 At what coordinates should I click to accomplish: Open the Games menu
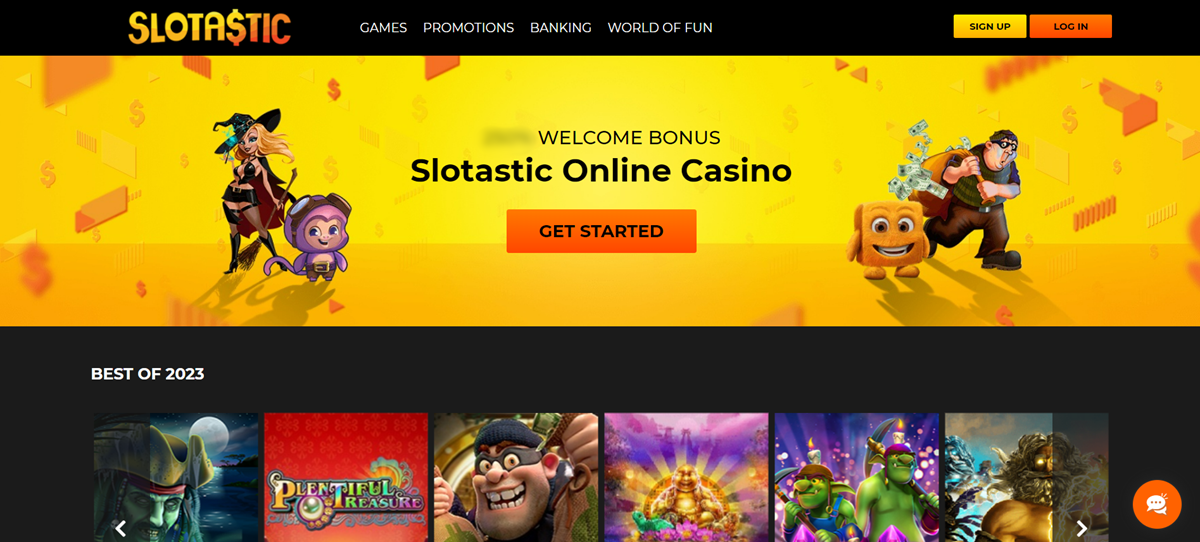click(x=383, y=28)
